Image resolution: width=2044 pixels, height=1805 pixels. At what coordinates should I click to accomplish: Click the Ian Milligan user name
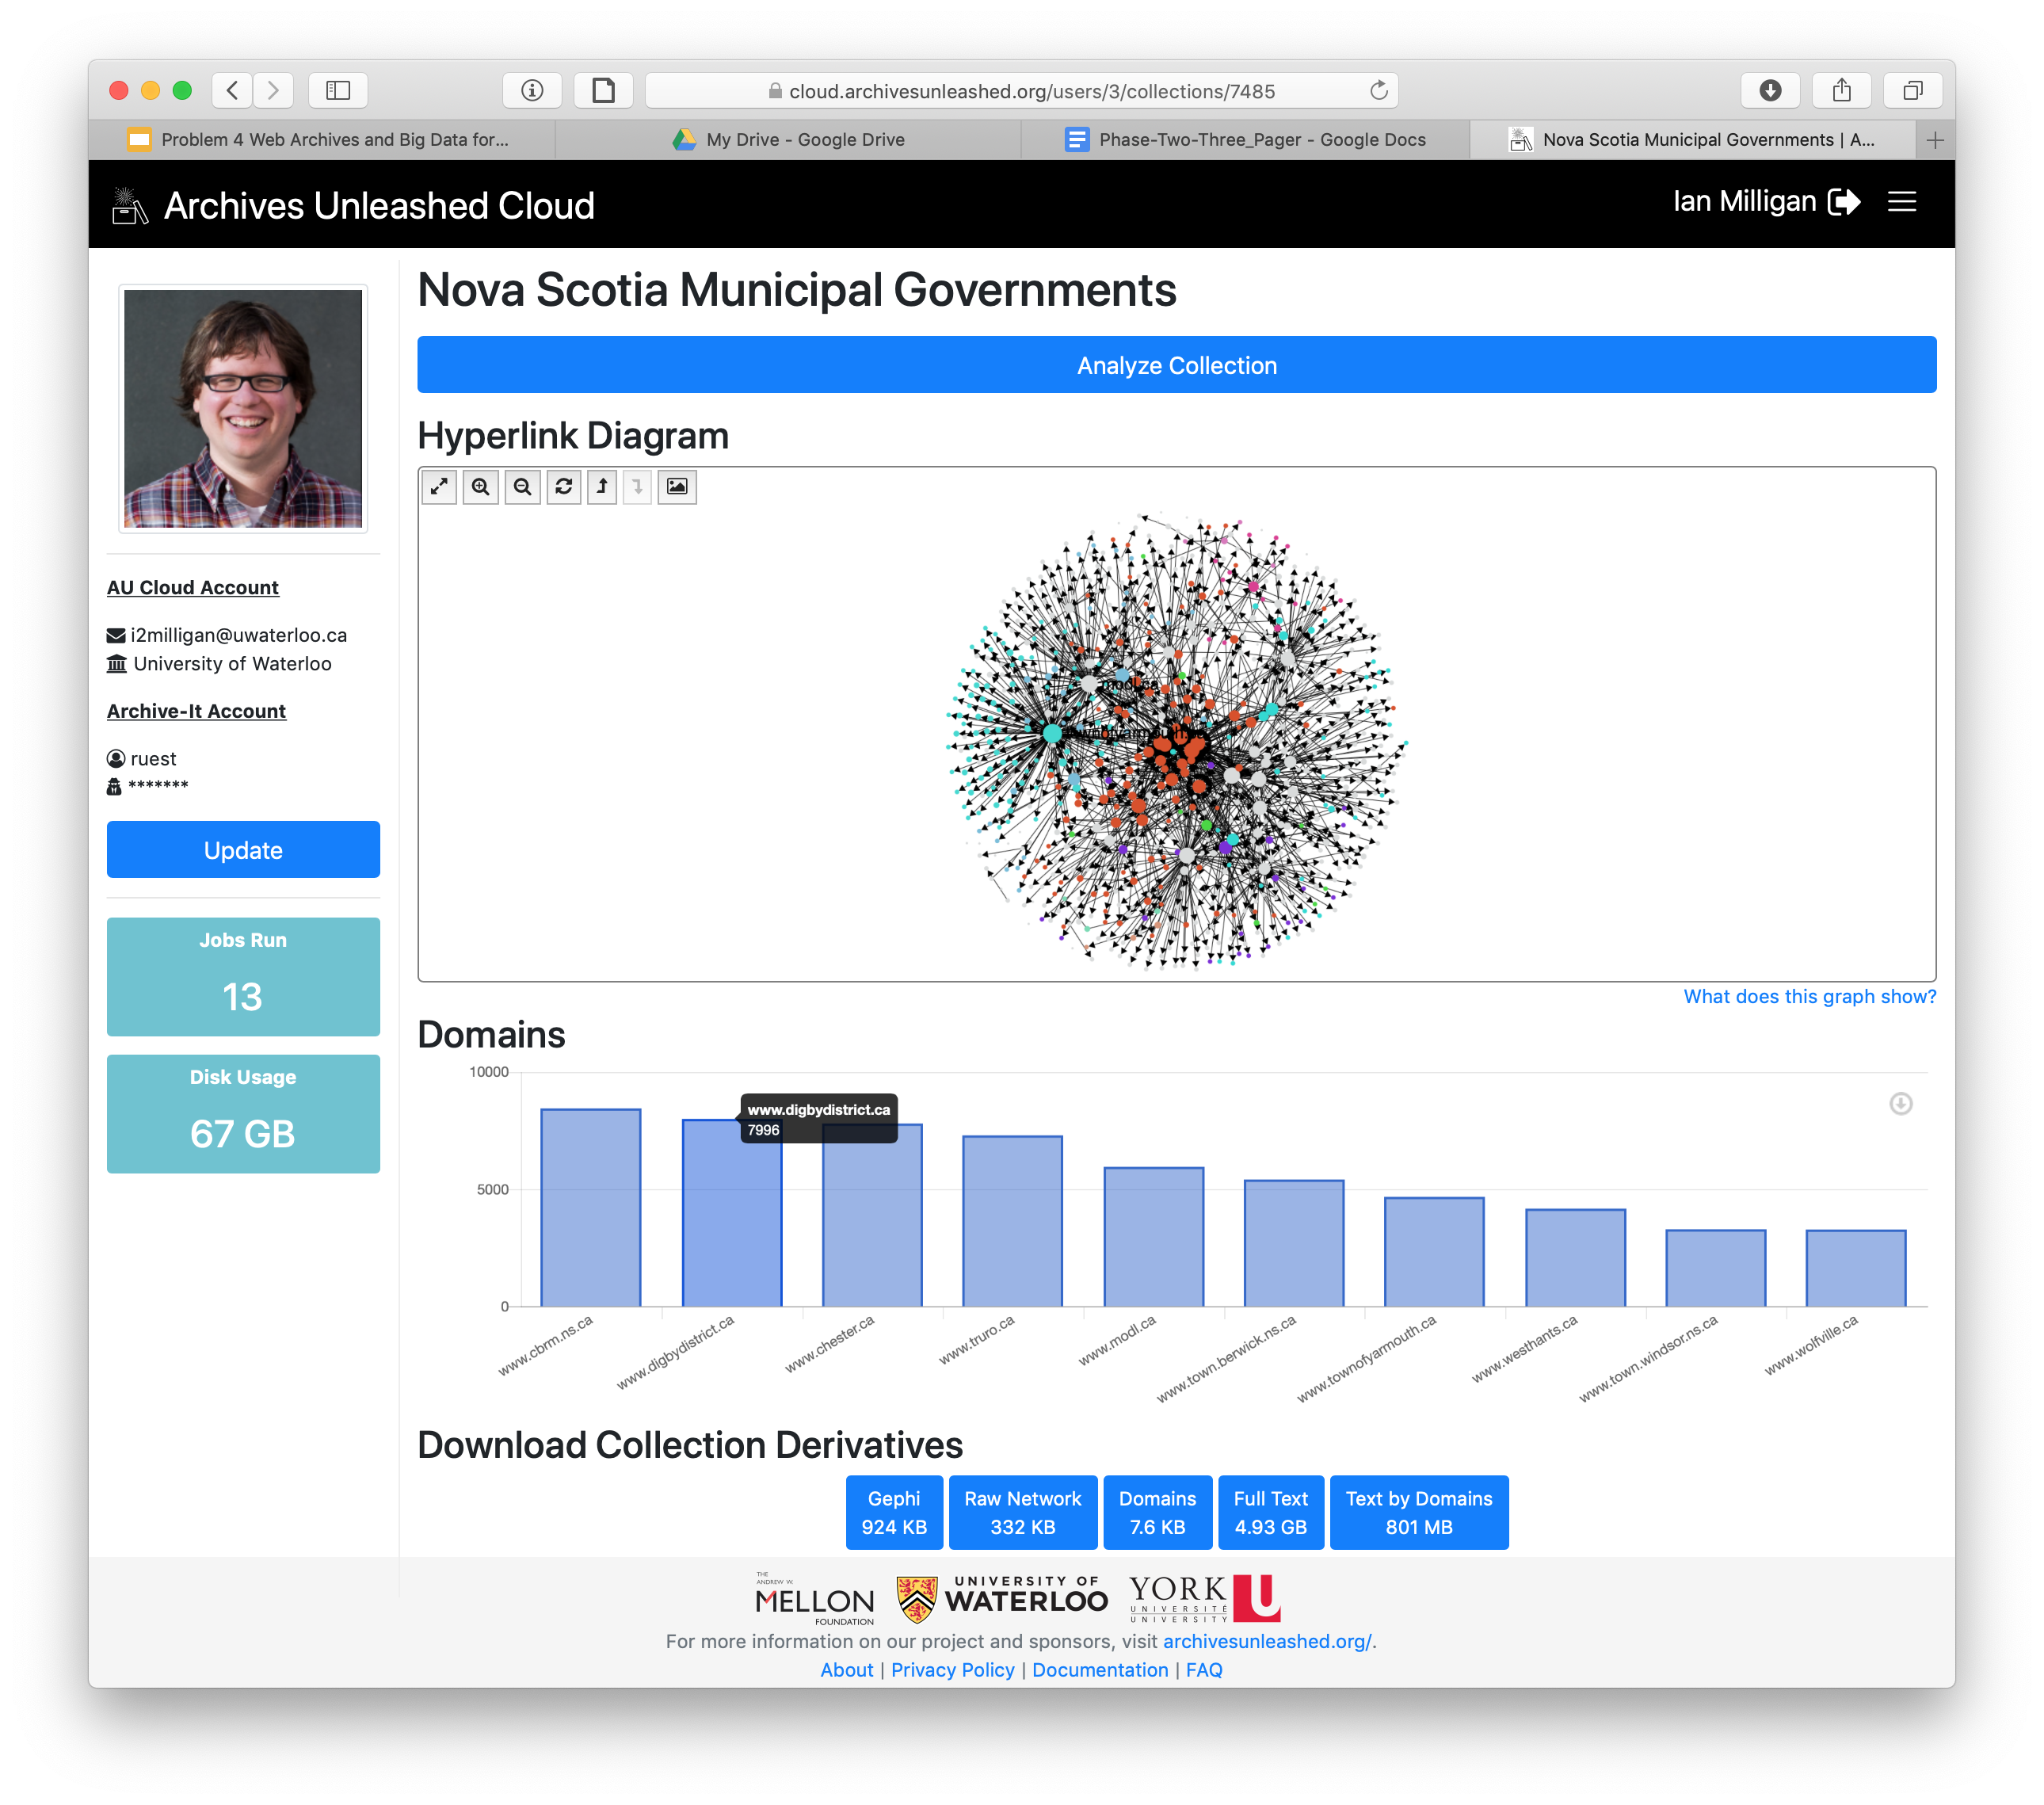1744,202
